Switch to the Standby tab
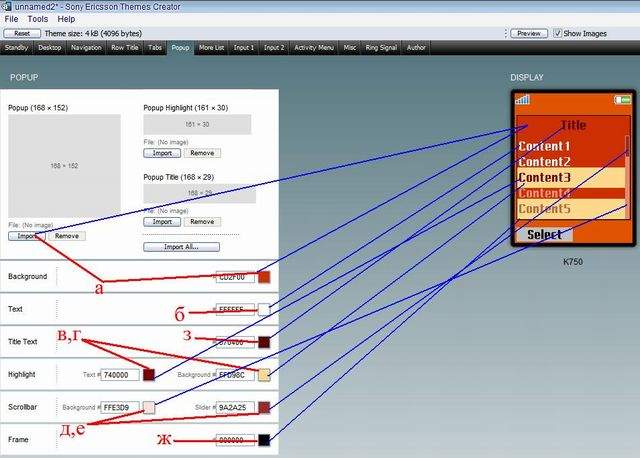Screen dimensions: 640x458 [x=16, y=47]
